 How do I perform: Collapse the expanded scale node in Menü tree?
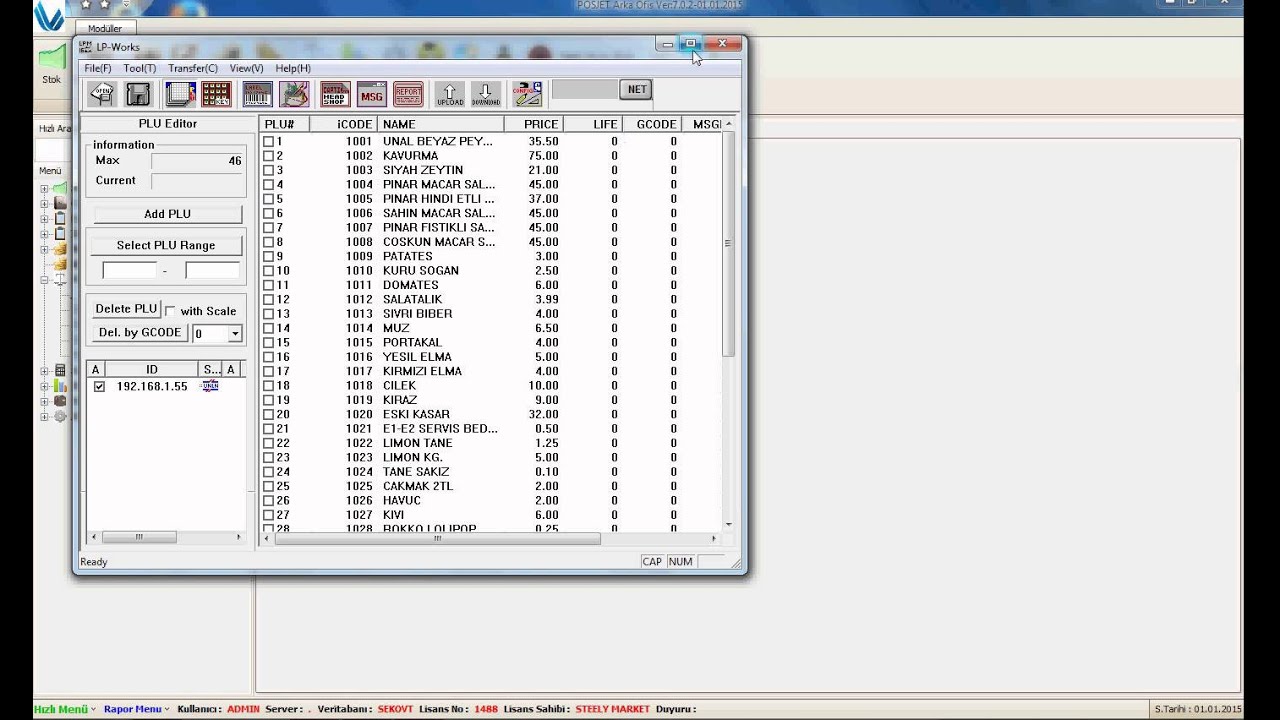[x=44, y=280]
